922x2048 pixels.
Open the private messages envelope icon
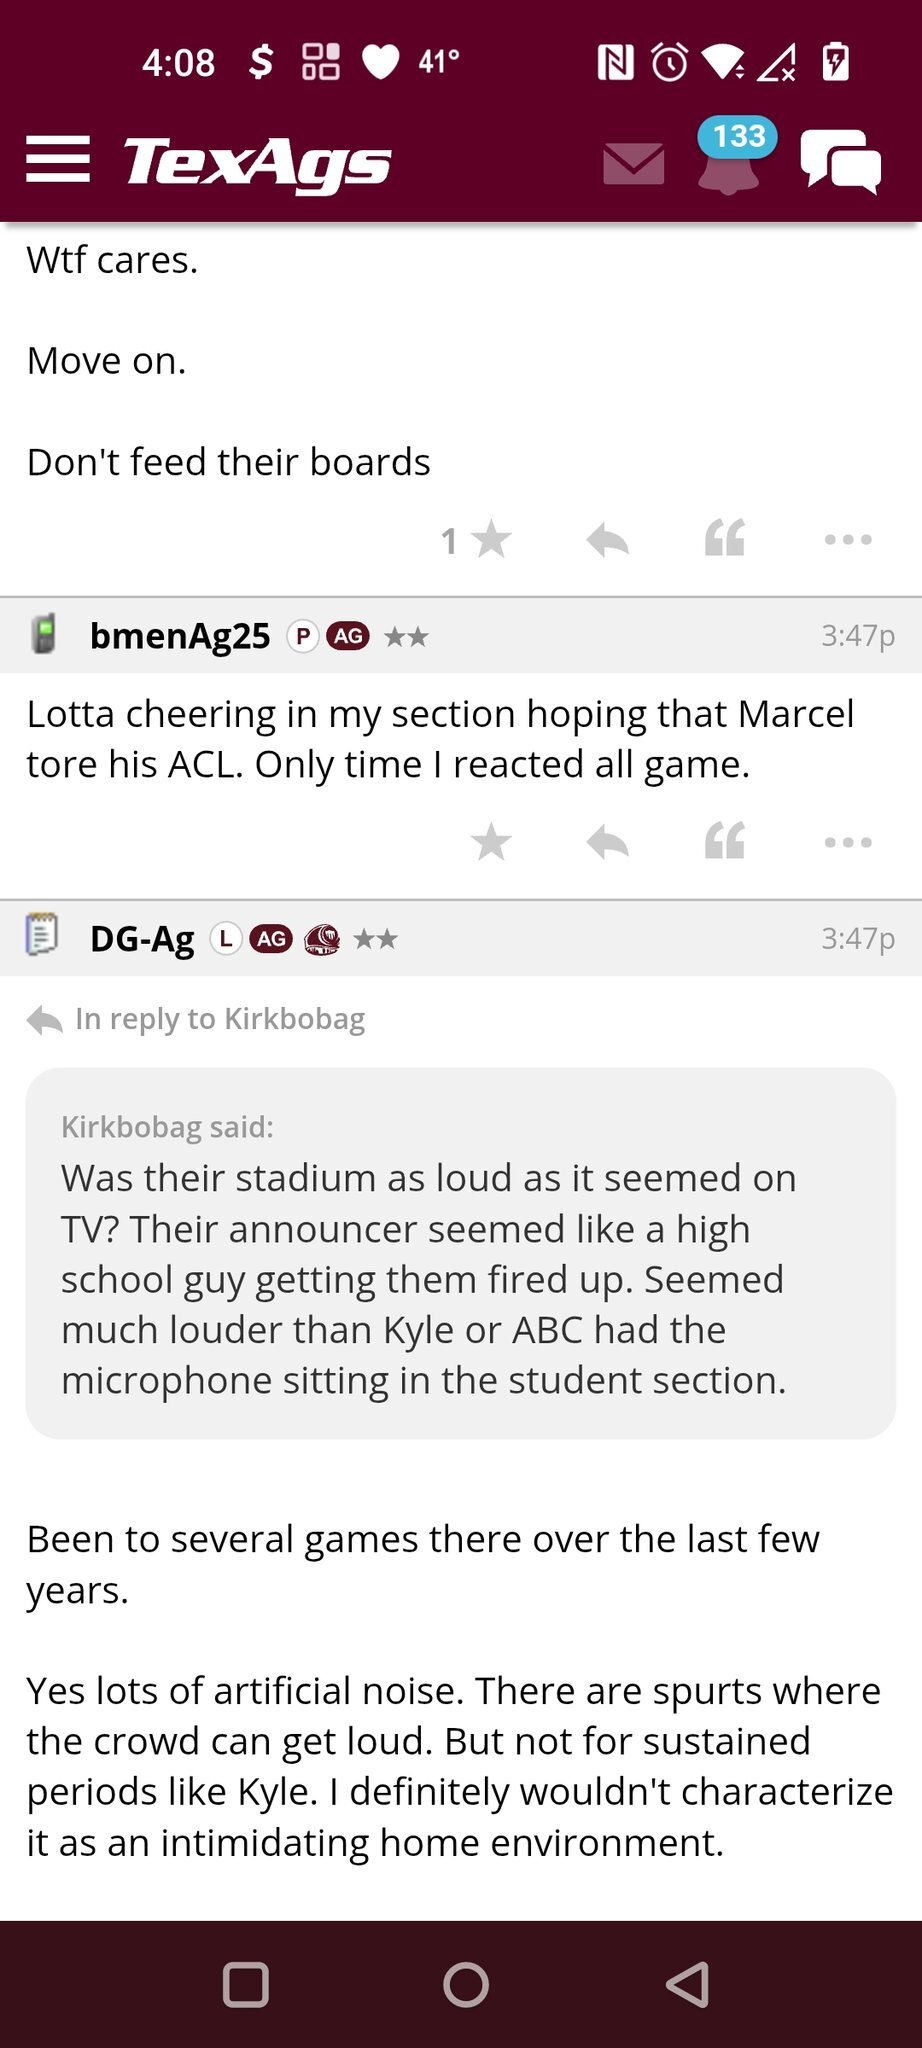pyautogui.click(x=634, y=164)
